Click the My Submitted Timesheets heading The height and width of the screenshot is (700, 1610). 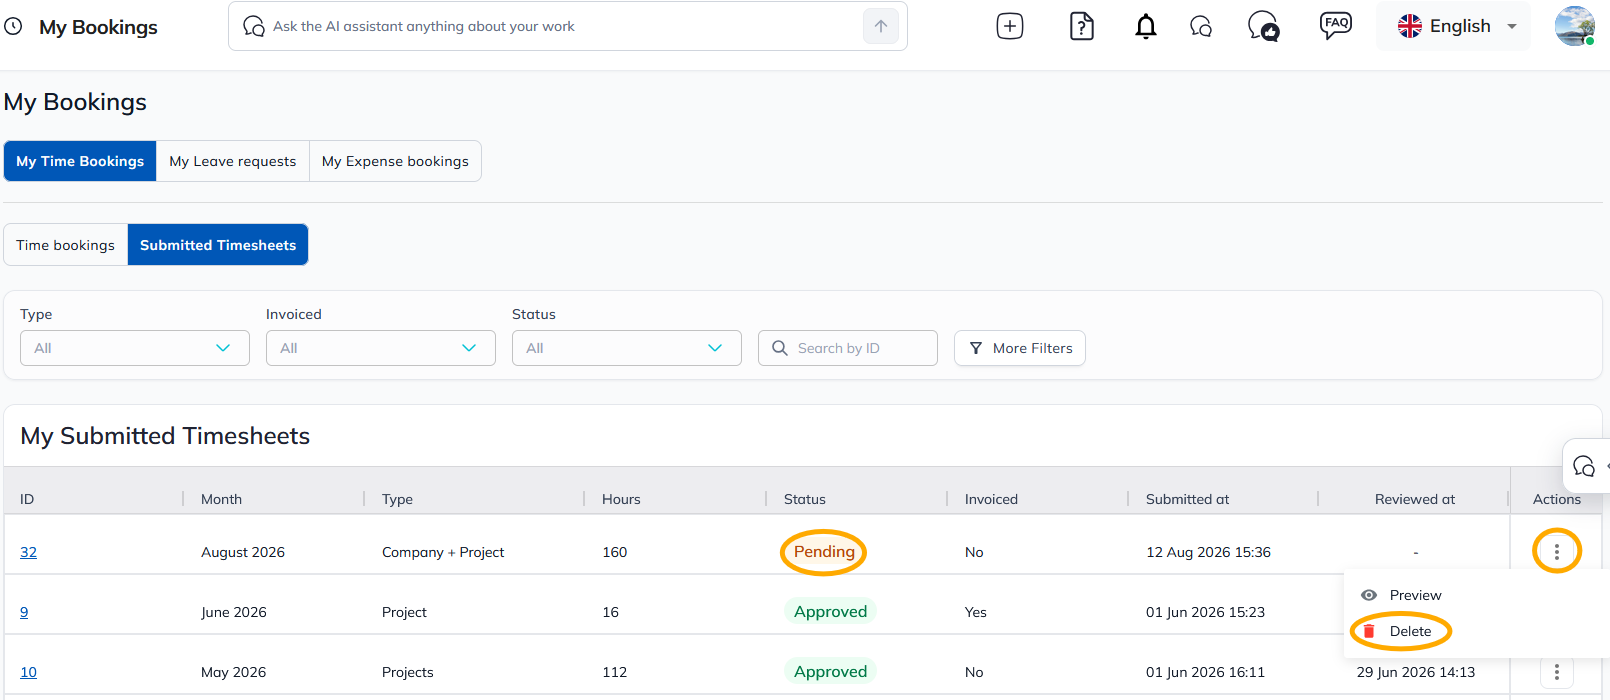[165, 436]
